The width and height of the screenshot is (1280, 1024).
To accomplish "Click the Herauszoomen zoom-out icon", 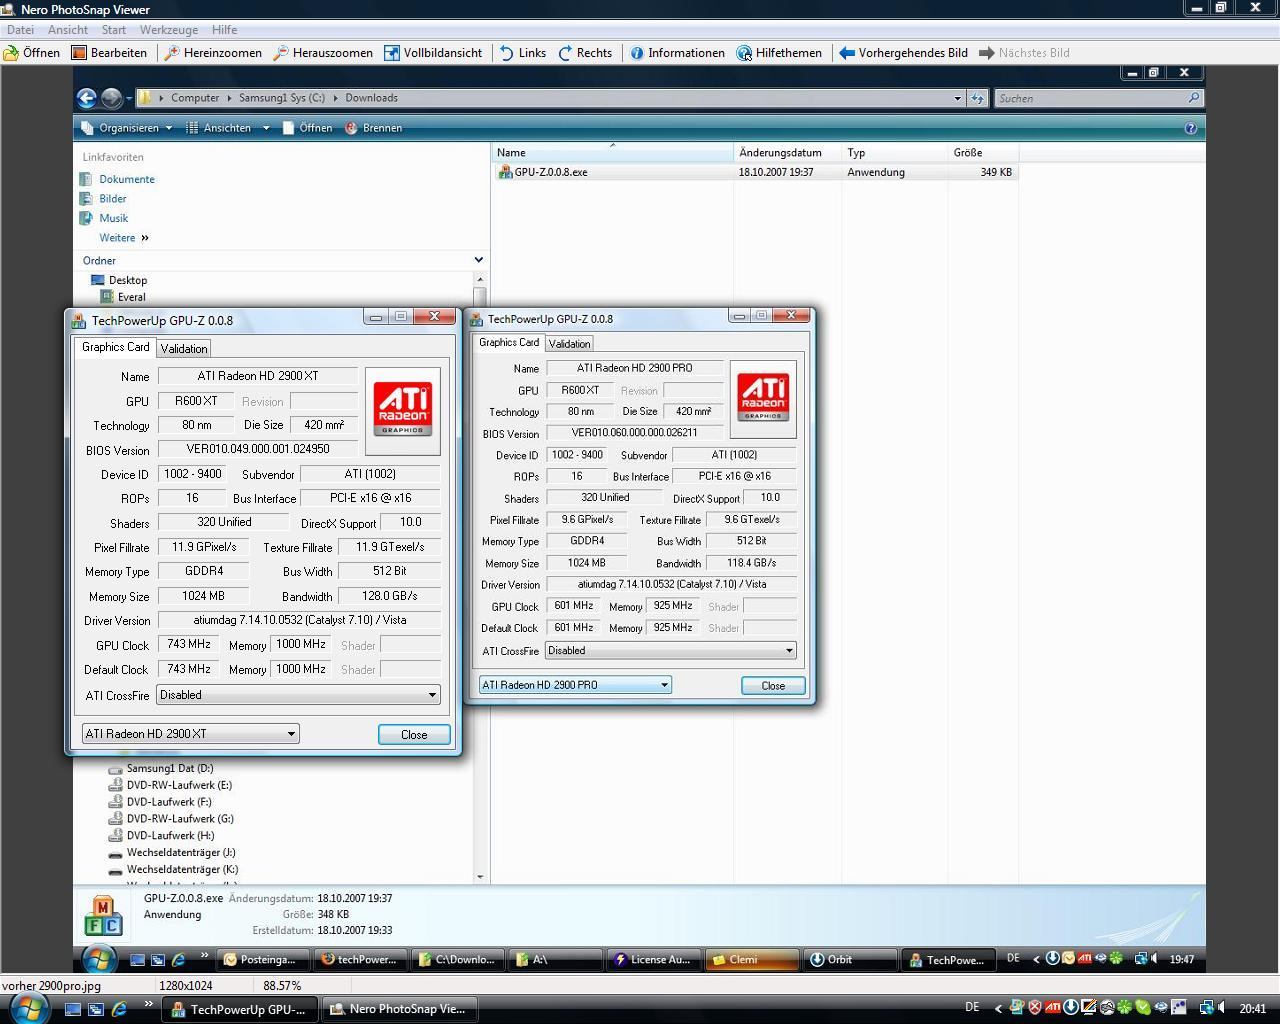I will [x=281, y=53].
